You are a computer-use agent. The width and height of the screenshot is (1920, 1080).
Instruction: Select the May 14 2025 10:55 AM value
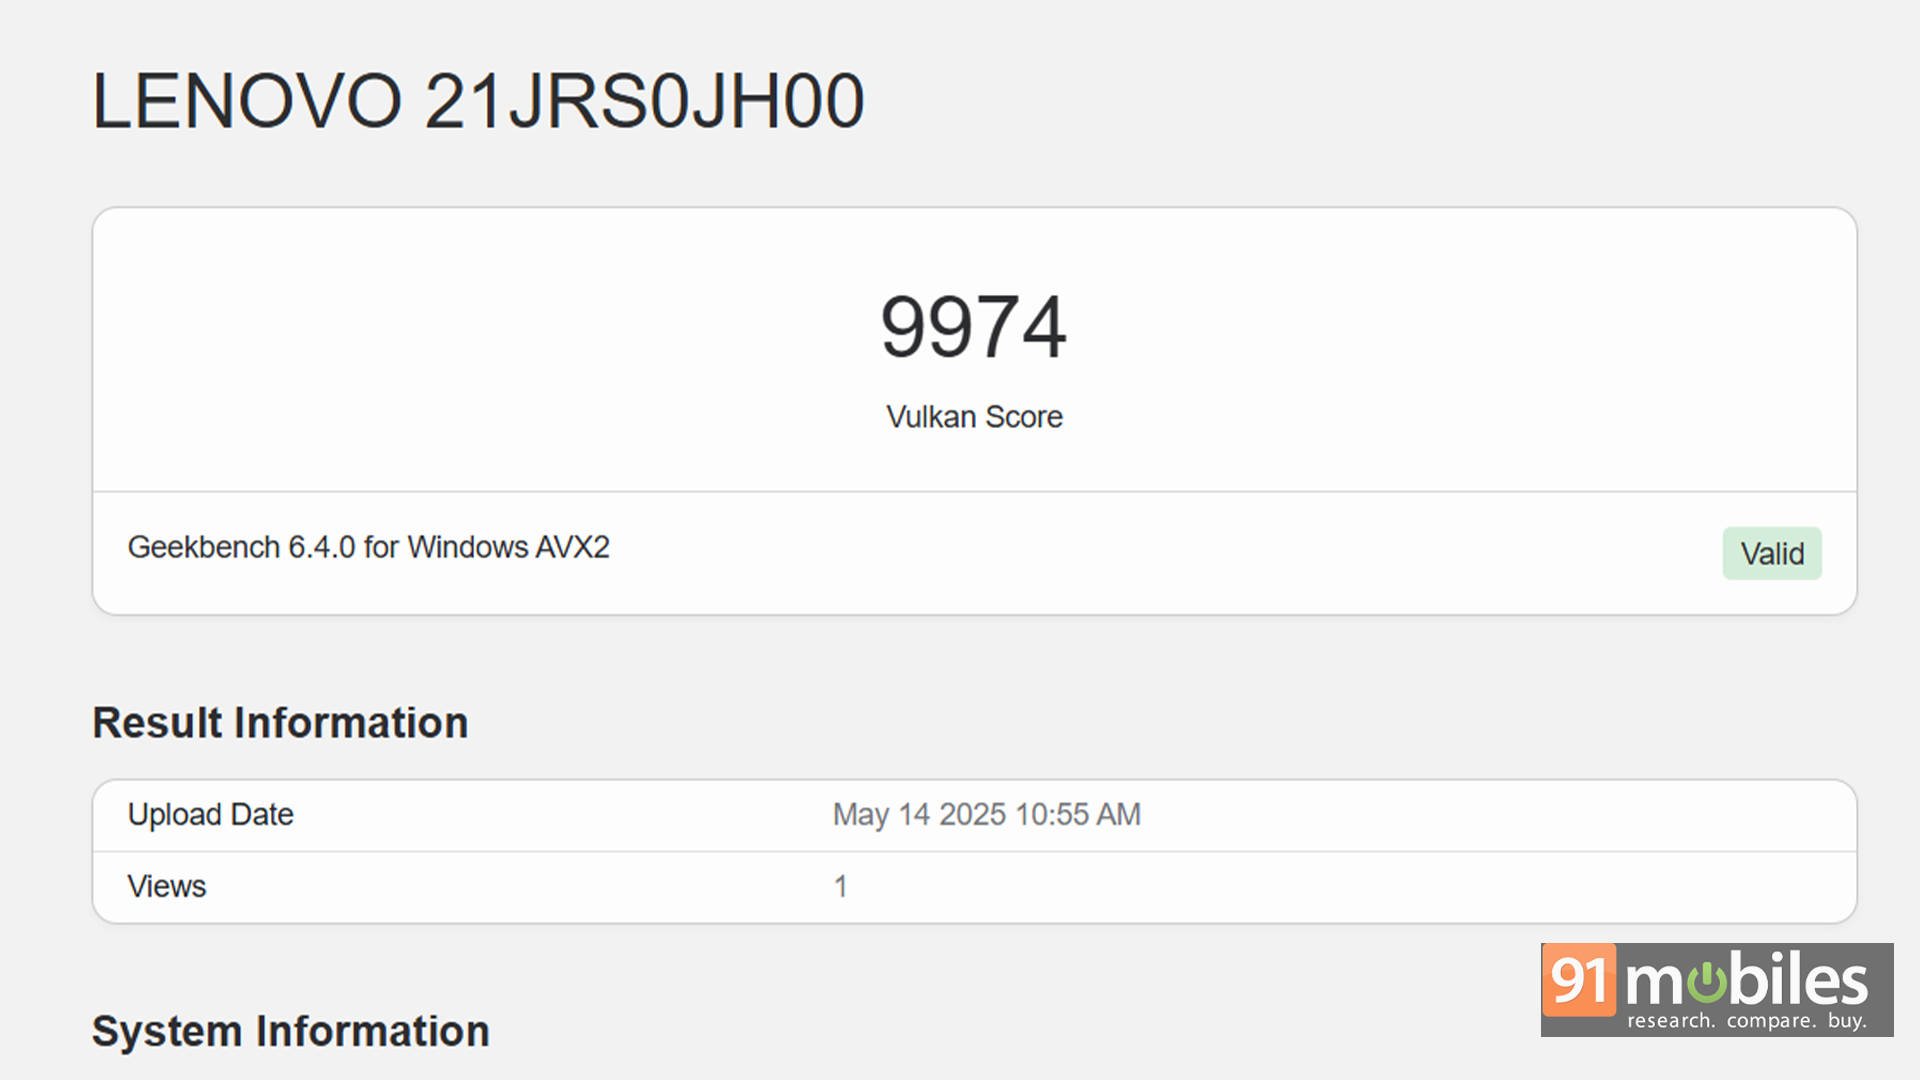point(987,814)
